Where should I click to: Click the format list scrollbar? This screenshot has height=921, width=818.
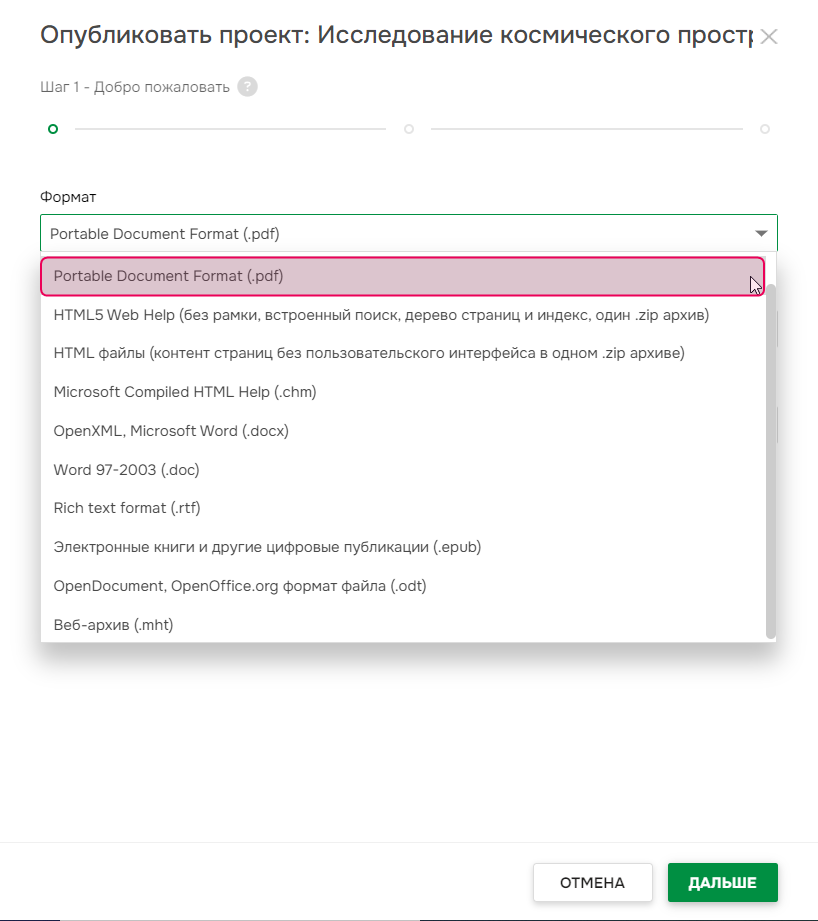point(770,460)
